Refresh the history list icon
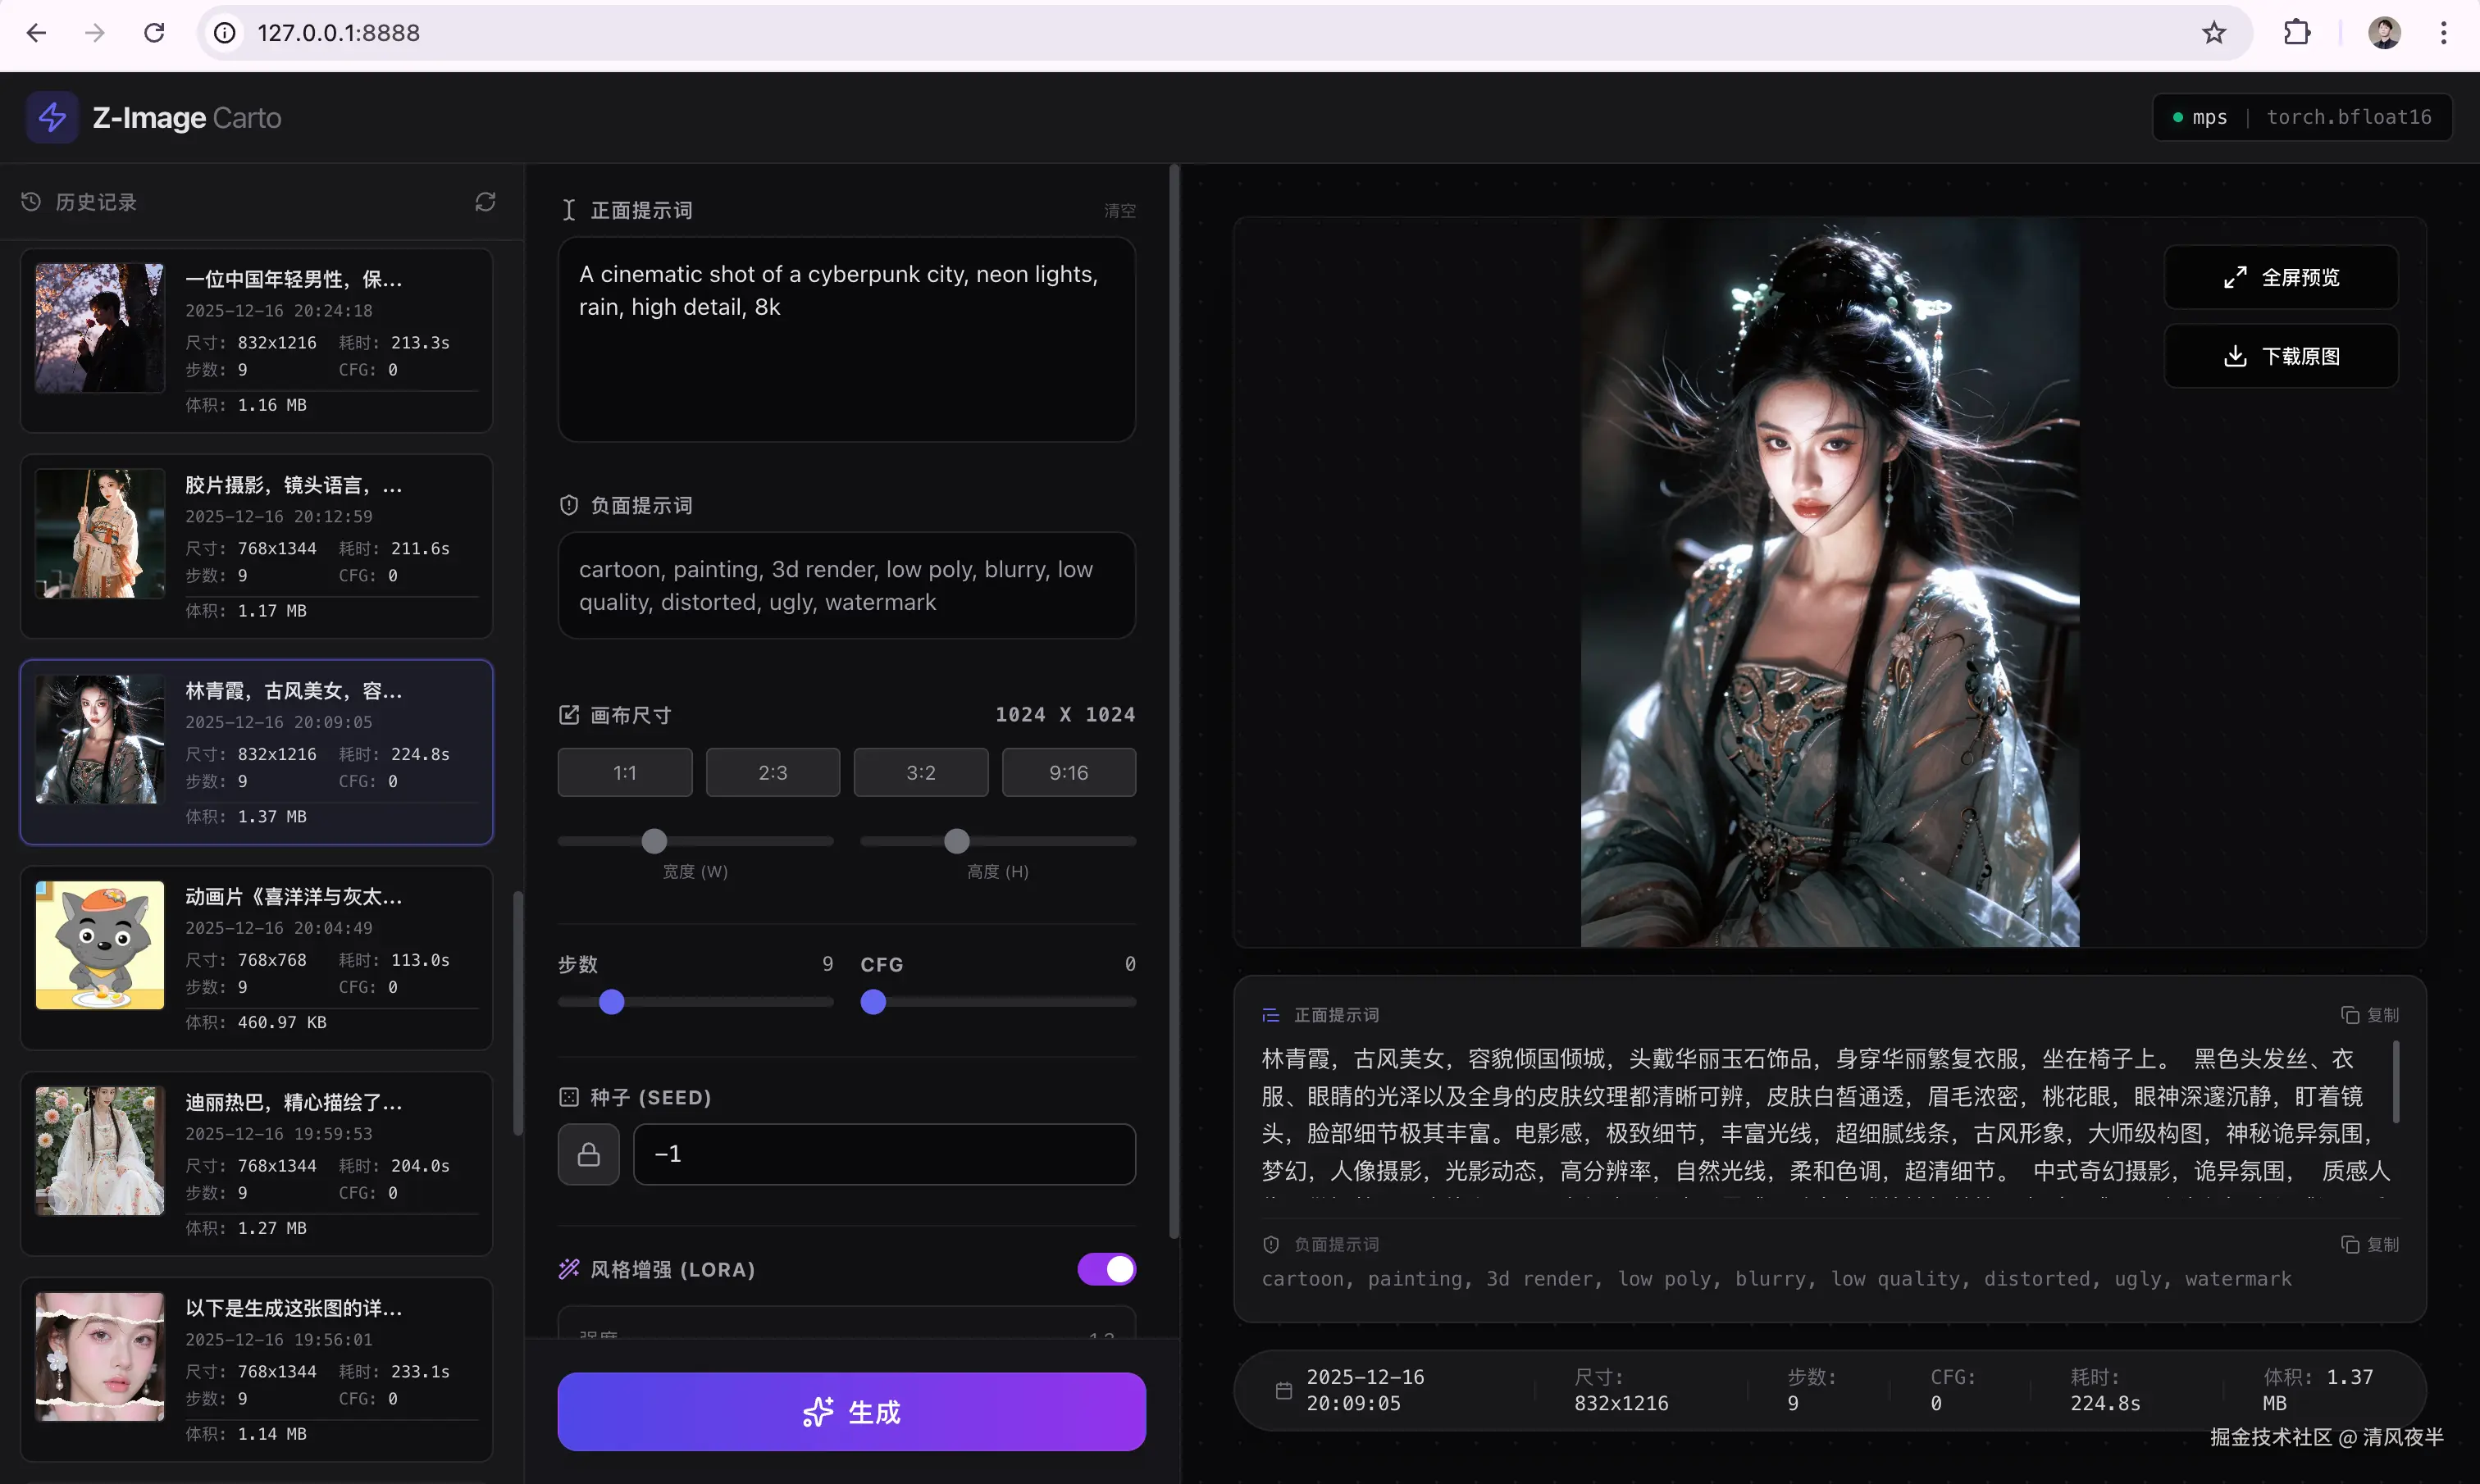 (x=485, y=202)
